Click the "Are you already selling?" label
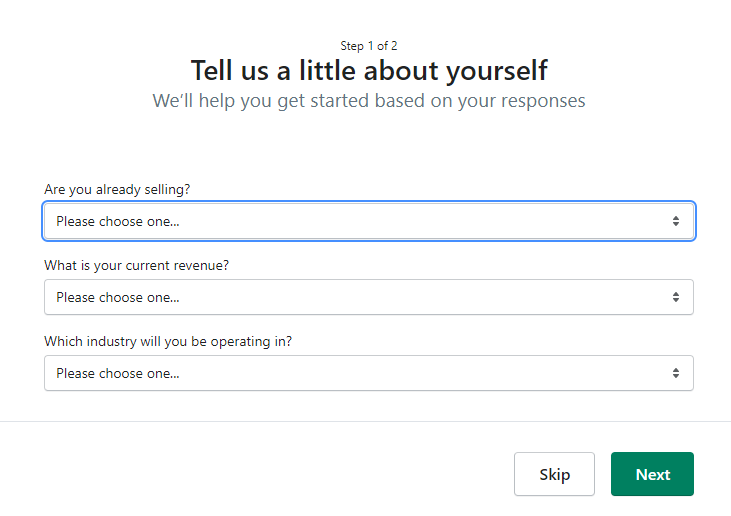The image size is (731, 516). point(117,189)
